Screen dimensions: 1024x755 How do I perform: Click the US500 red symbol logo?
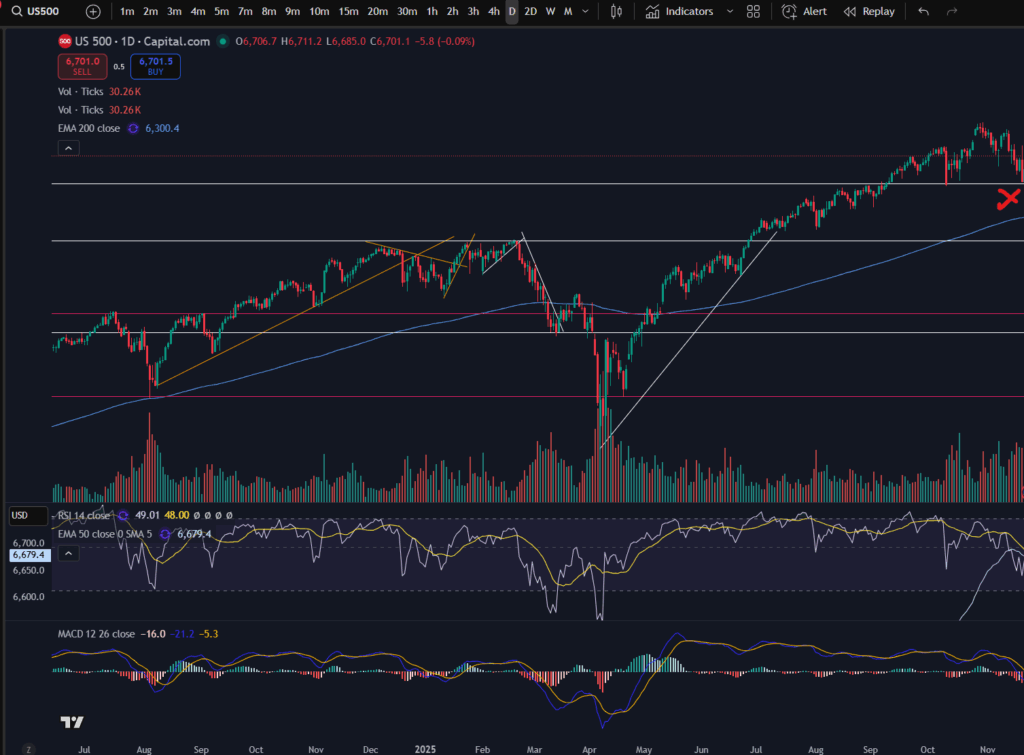65,41
